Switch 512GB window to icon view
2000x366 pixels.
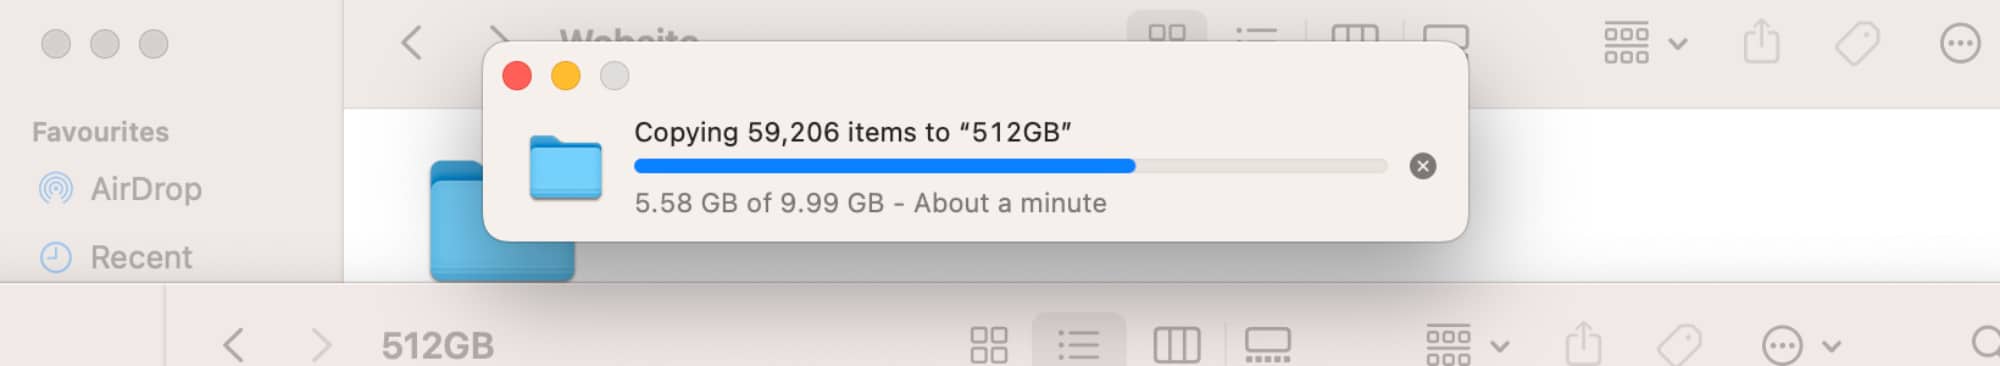988,345
